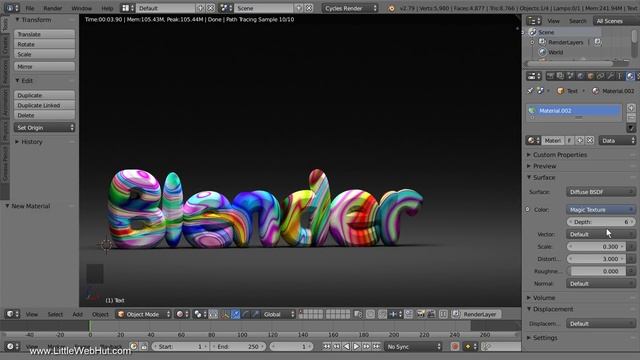
Task: Open the Magic Texture color dropdown
Action: coord(601,209)
